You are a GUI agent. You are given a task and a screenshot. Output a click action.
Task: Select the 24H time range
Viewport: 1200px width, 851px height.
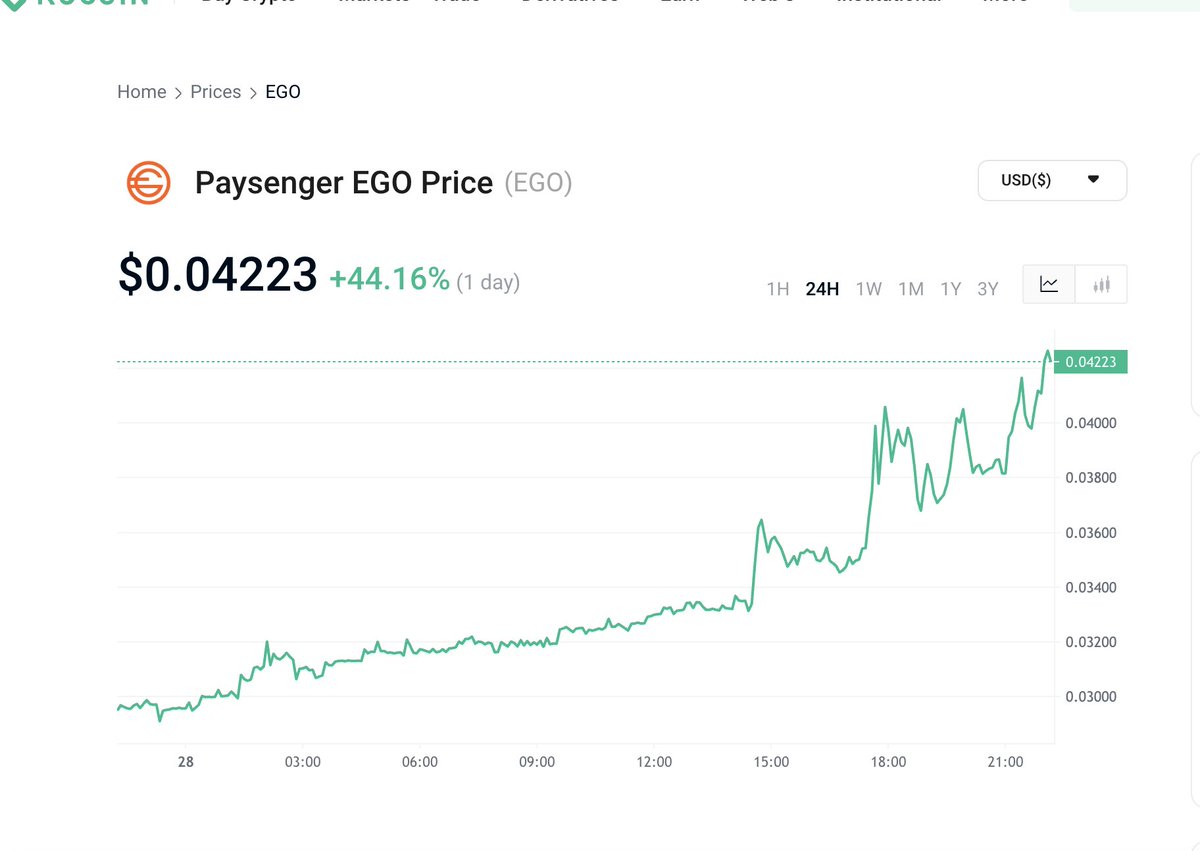click(x=822, y=289)
